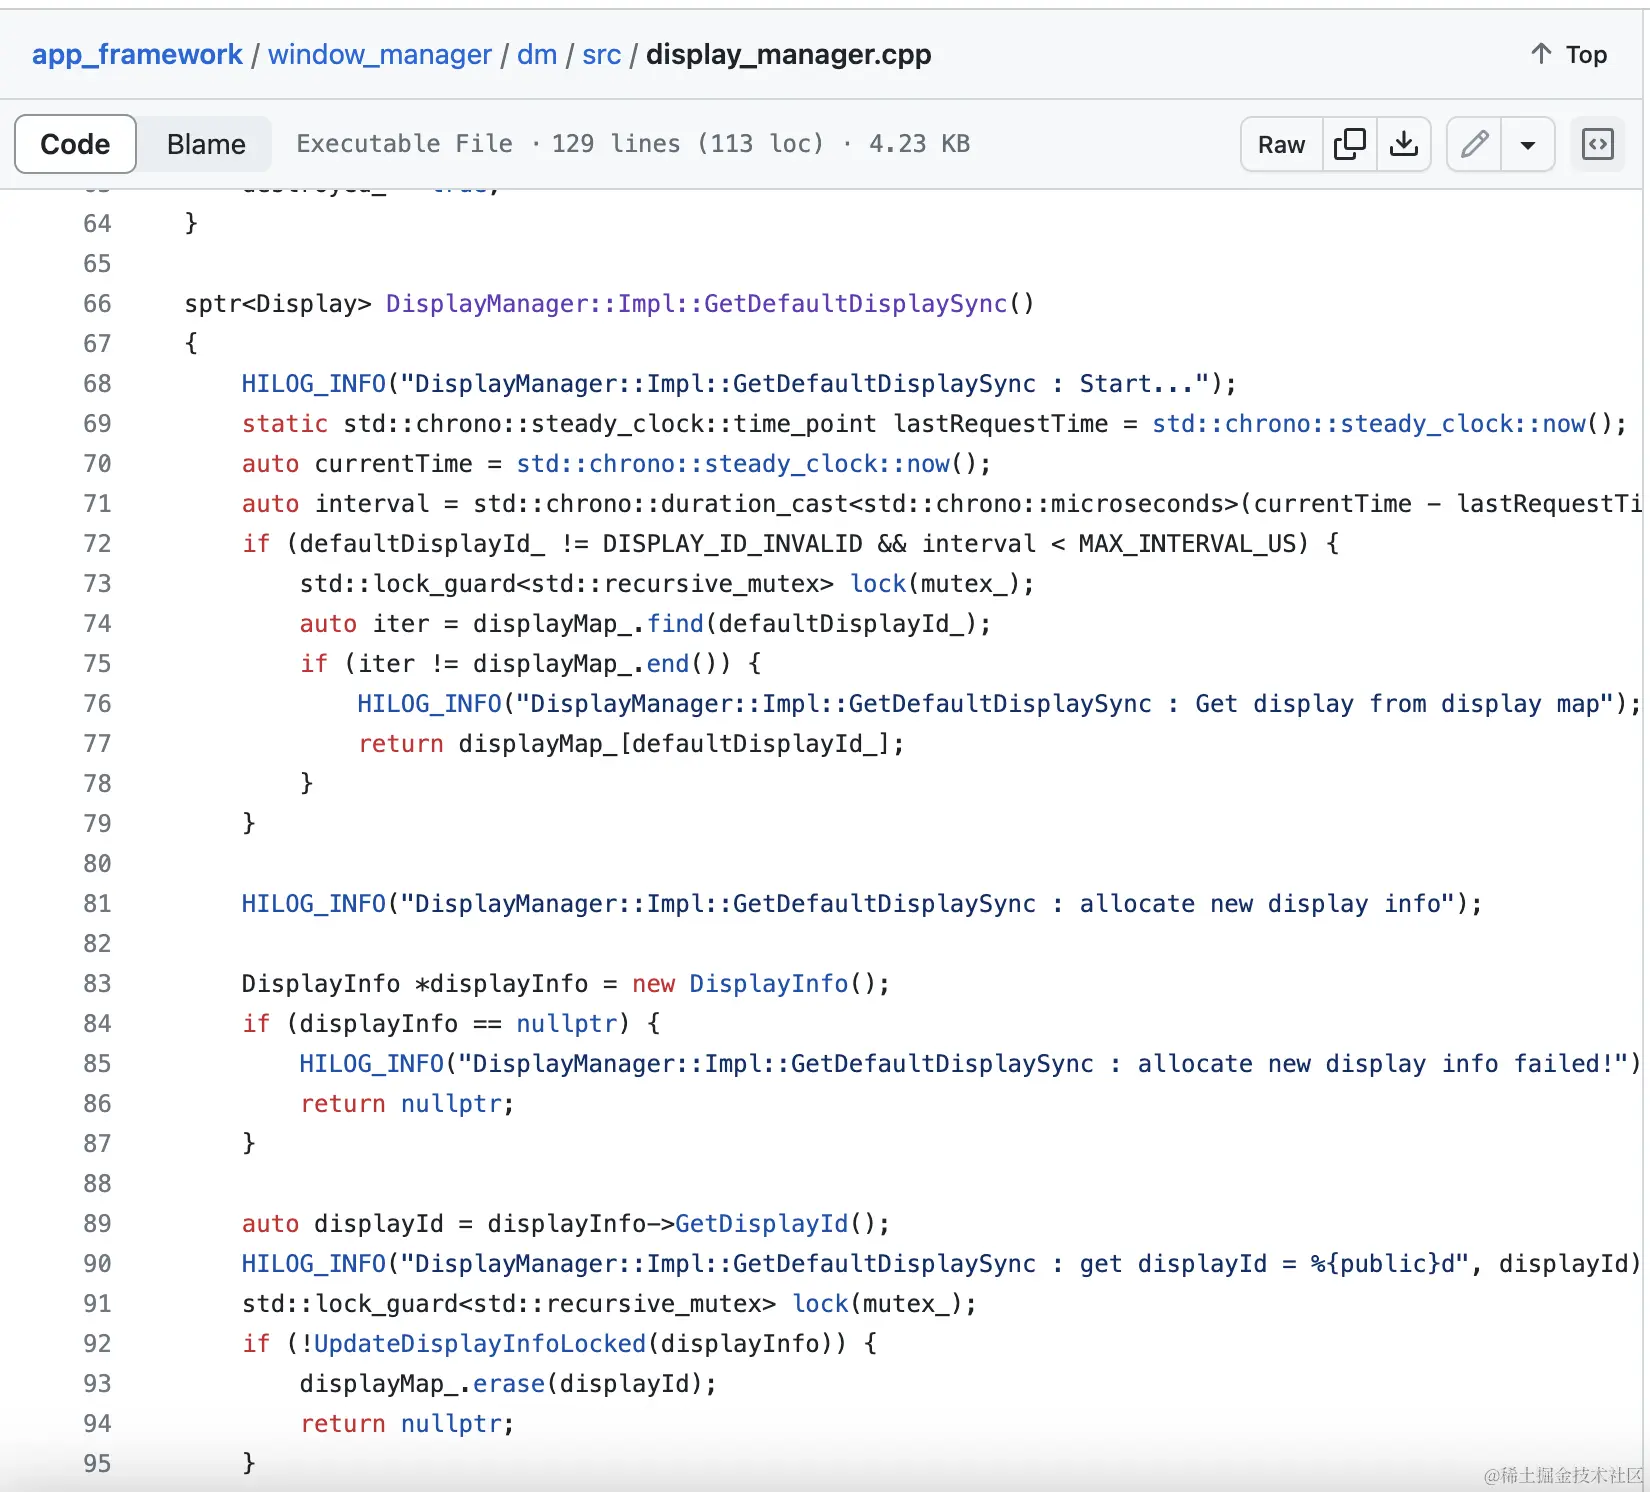Click lock(mutex_) on line 73
This screenshot has width=1650, height=1492.
click(x=941, y=584)
